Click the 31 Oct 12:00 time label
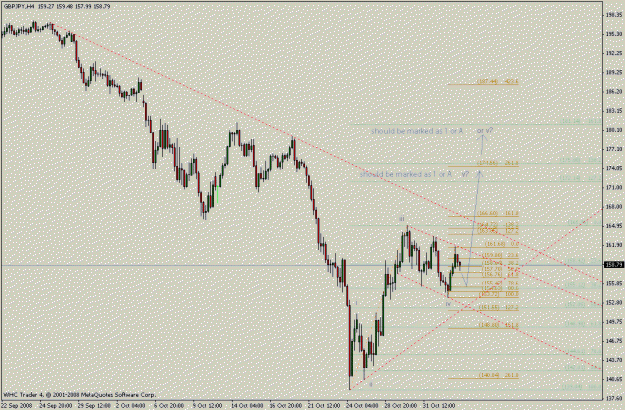625x410 pixels. 439,406
